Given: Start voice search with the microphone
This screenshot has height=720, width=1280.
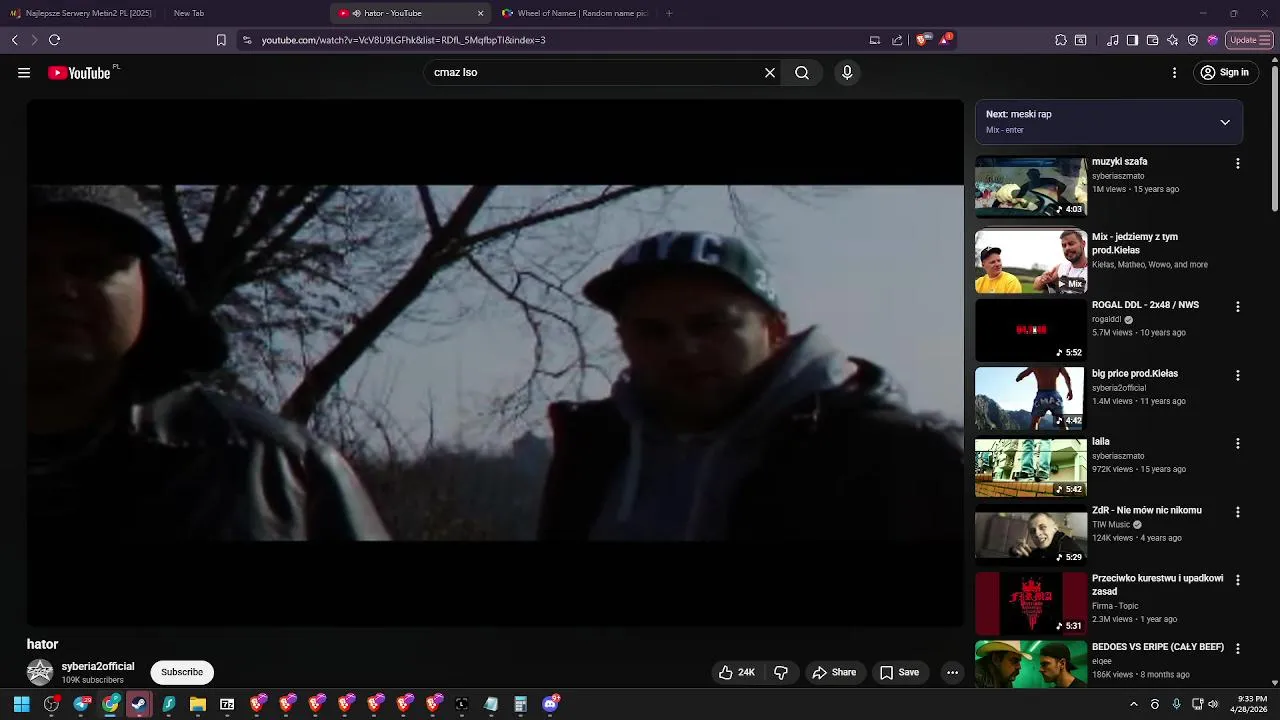Looking at the screenshot, I should click(x=847, y=72).
